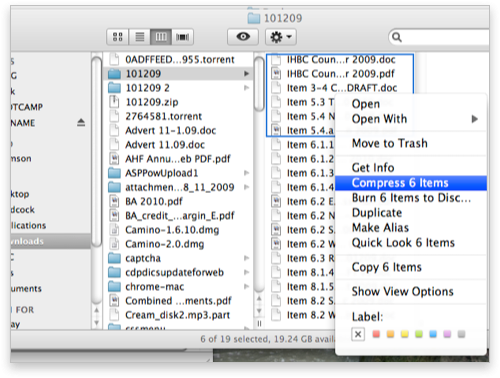The image size is (500, 378).
Task: Select the captcha folder icon
Action: pyautogui.click(x=114, y=258)
